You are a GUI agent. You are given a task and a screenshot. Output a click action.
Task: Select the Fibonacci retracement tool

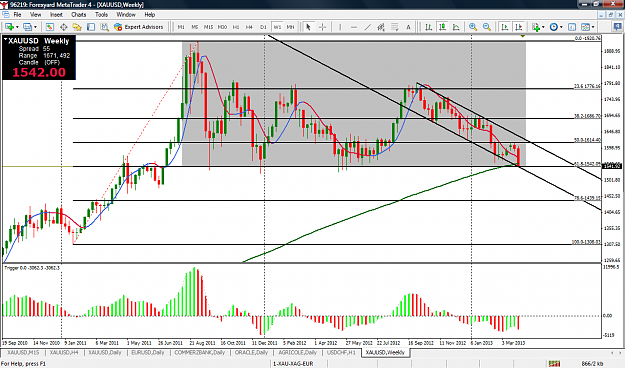(395, 27)
